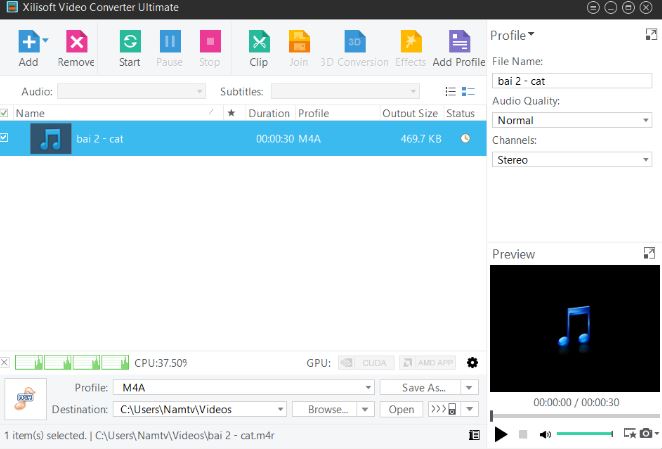662x449 pixels.
Task: Click the 469.7 KB output size cell
Action: pyautogui.click(x=421, y=139)
